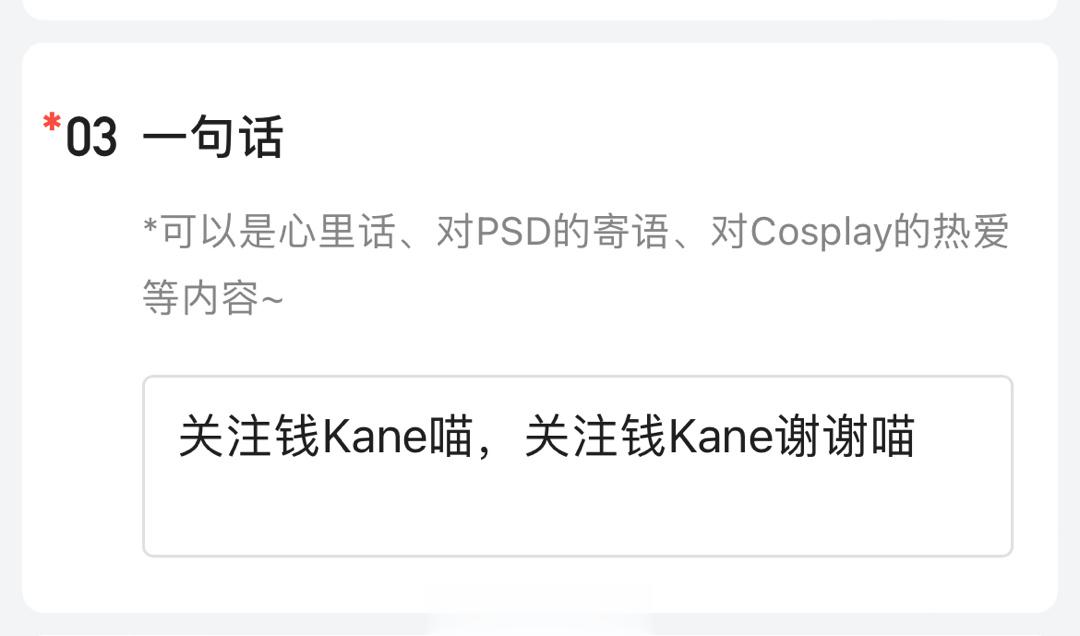Place cursor at first 关注钱Kane喵 phrase

point(326,437)
